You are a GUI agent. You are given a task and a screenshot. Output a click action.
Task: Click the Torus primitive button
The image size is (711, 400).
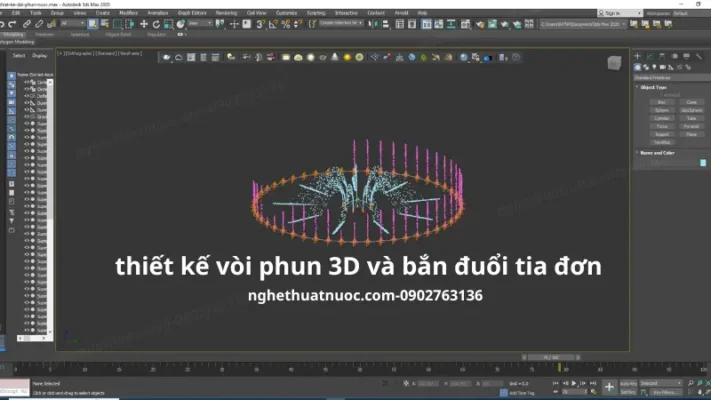pyautogui.click(x=662, y=127)
